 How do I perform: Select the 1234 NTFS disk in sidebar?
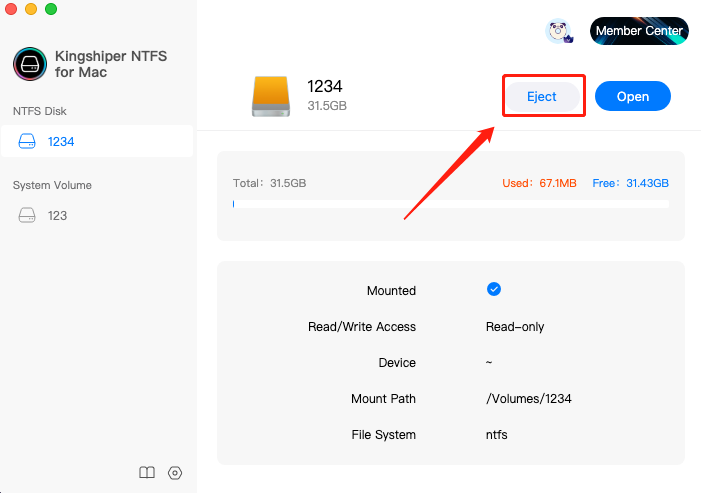click(97, 141)
